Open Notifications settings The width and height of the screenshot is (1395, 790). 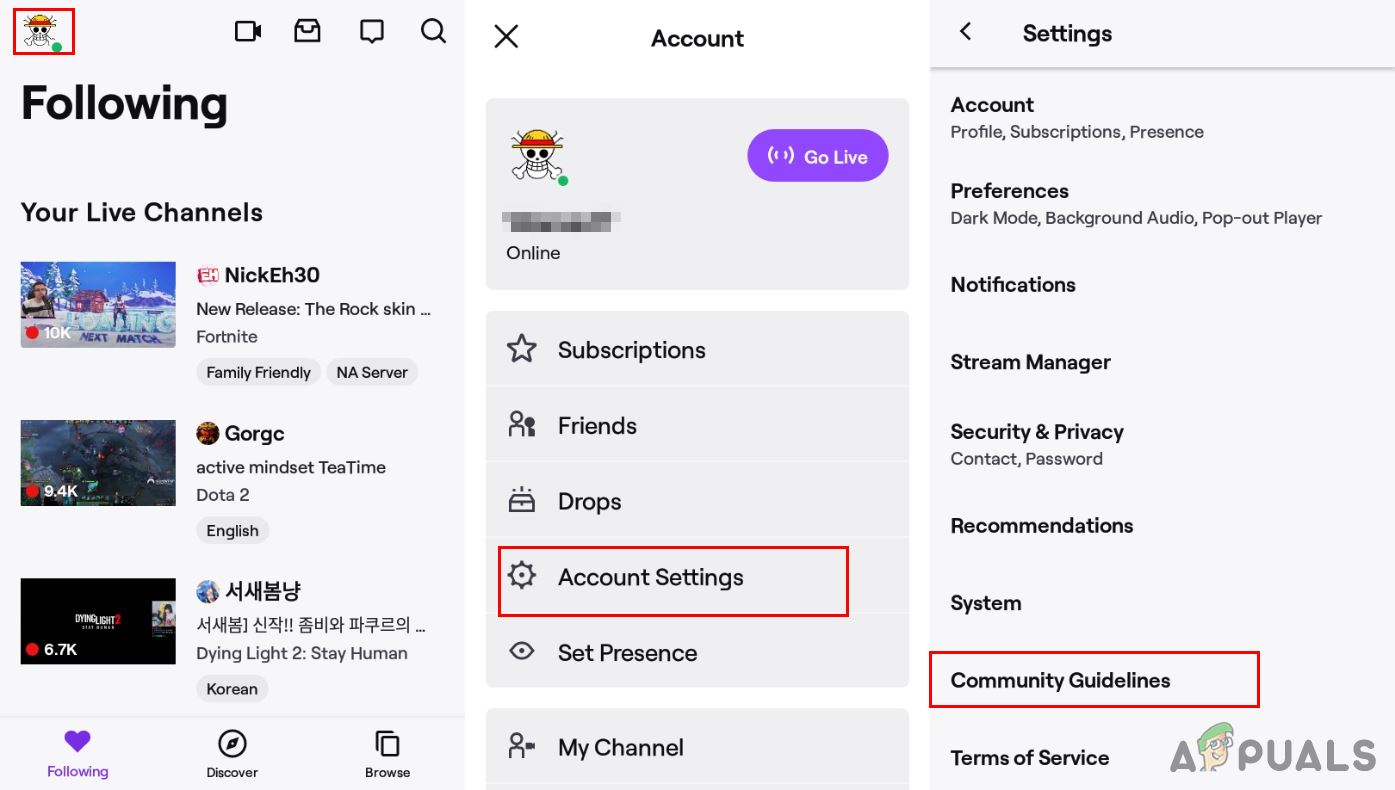click(x=1162, y=284)
